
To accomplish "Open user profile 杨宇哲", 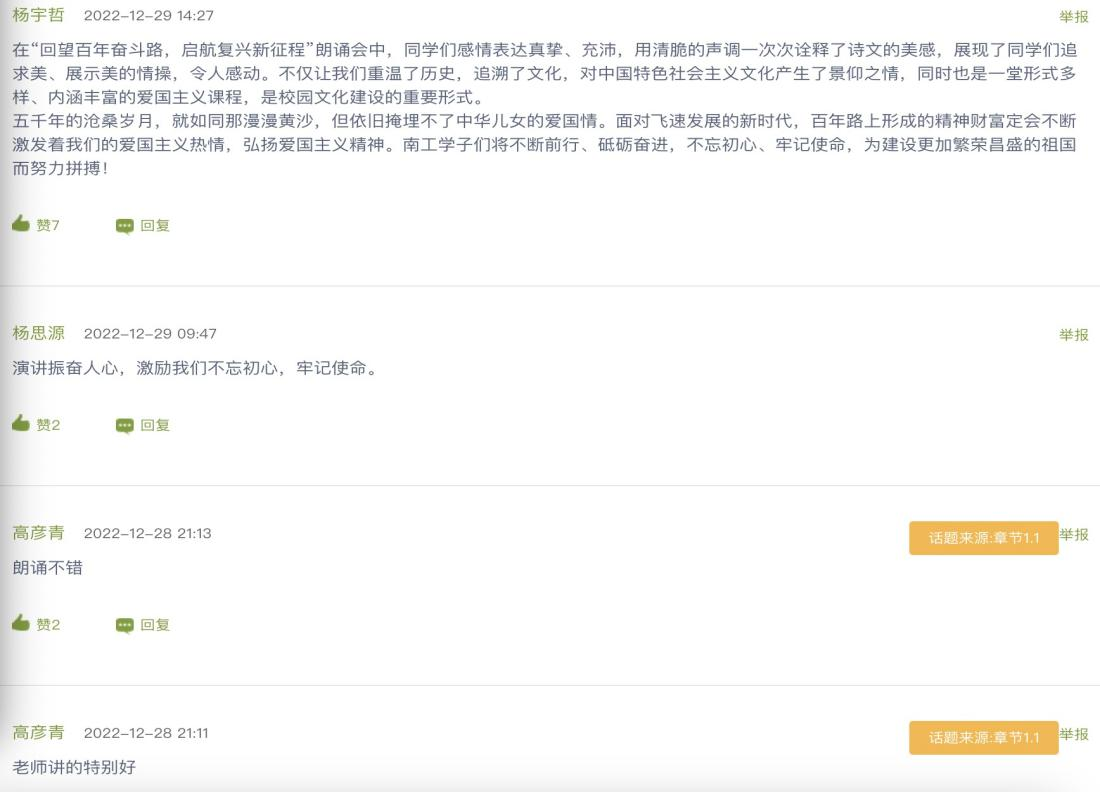I will 38,15.
